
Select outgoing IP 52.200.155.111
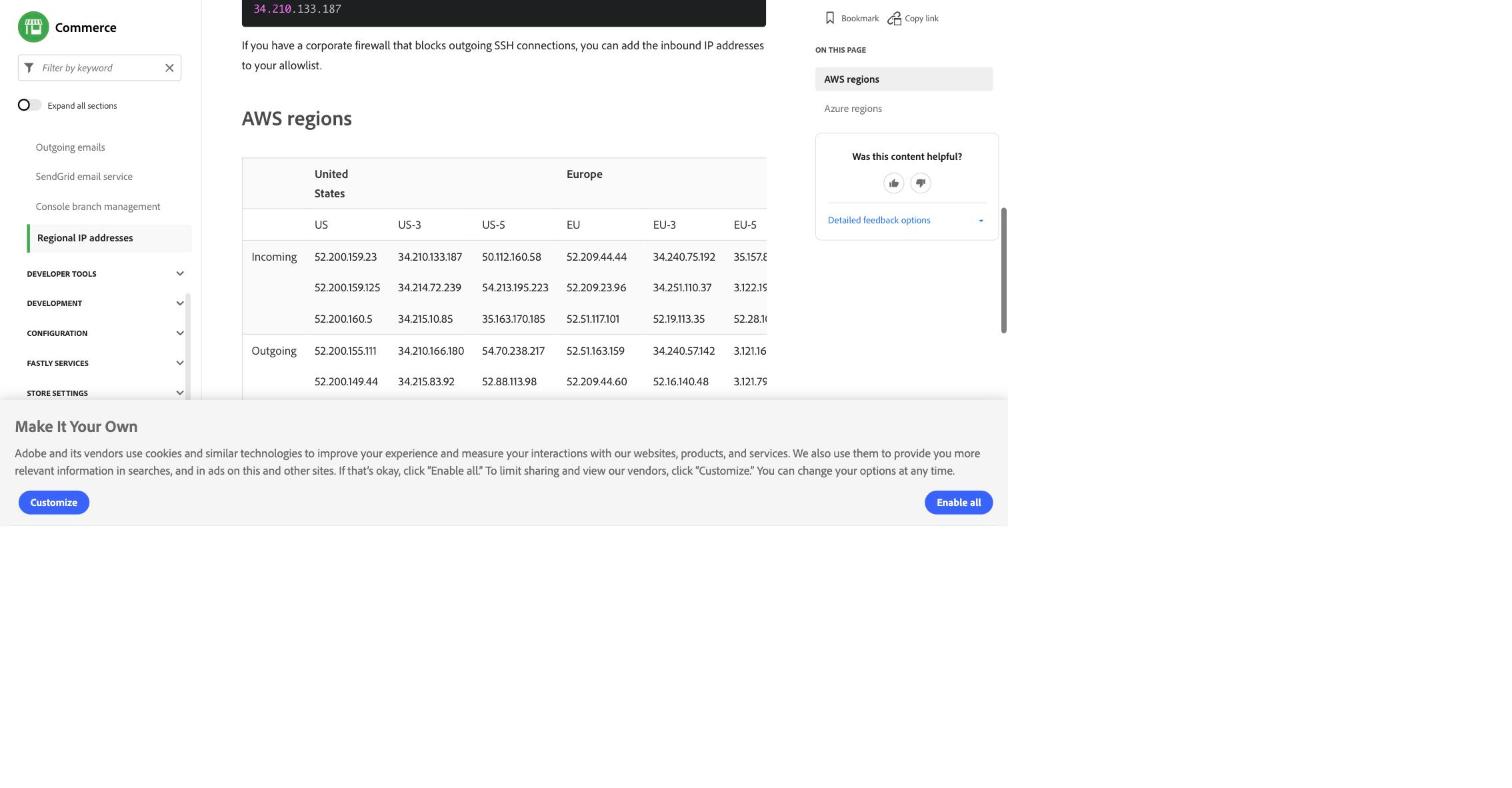coord(345,351)
